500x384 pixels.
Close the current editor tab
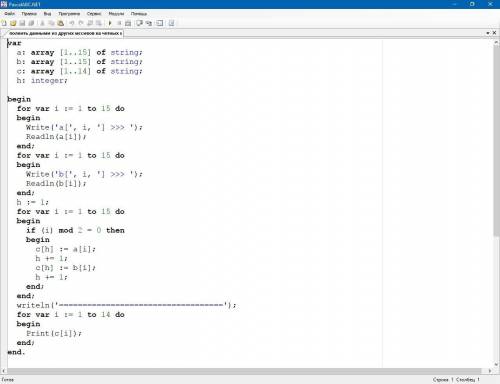[494, 33]
